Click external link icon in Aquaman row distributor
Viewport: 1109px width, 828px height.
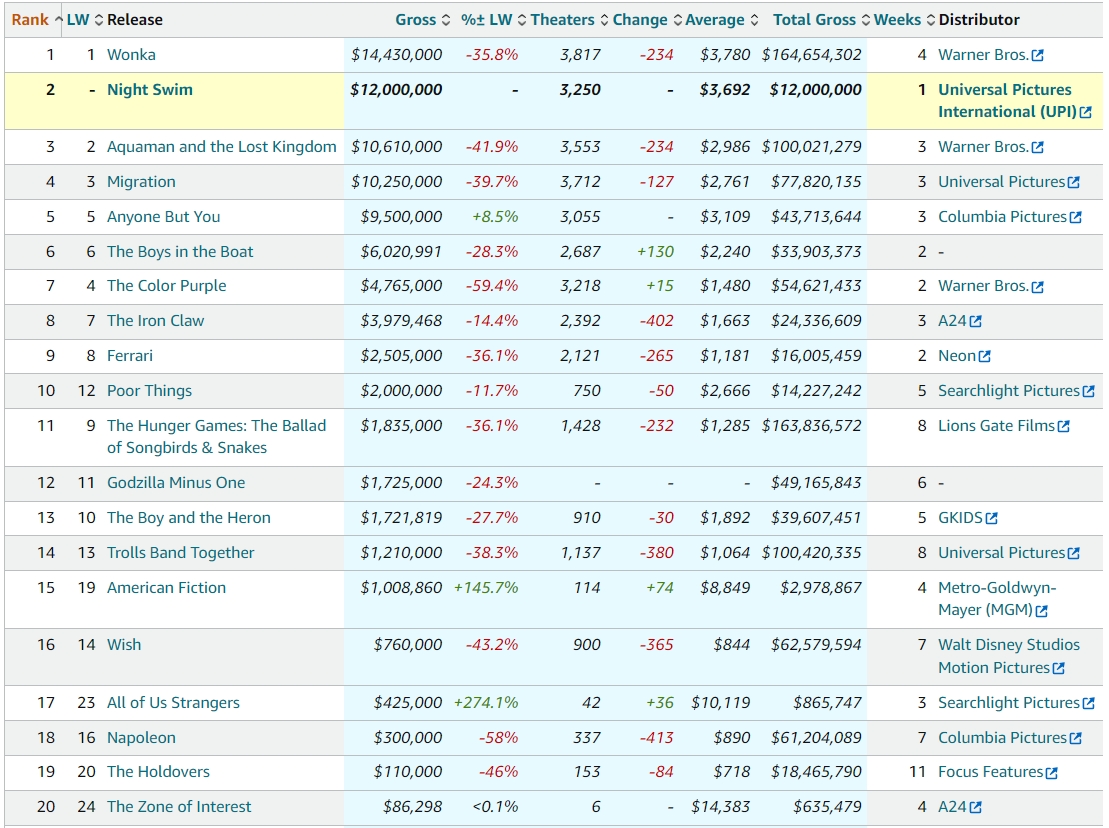pyautogui.click(x=1038, y=147)
